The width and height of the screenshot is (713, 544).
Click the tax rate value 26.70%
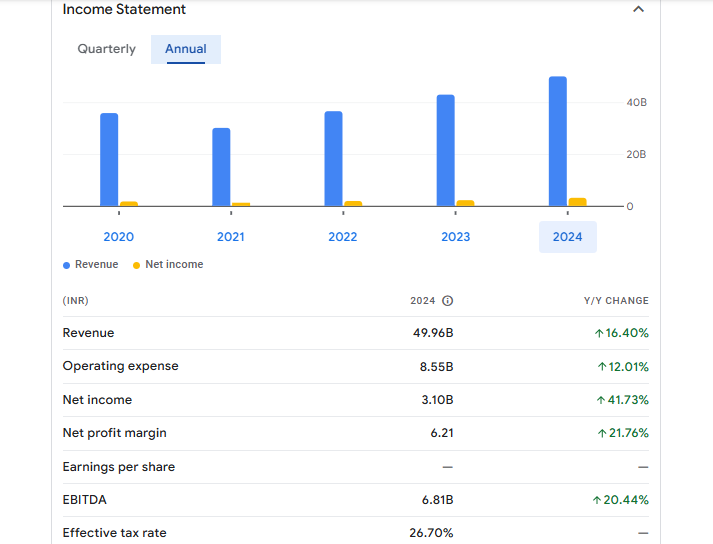coord(431,533)
